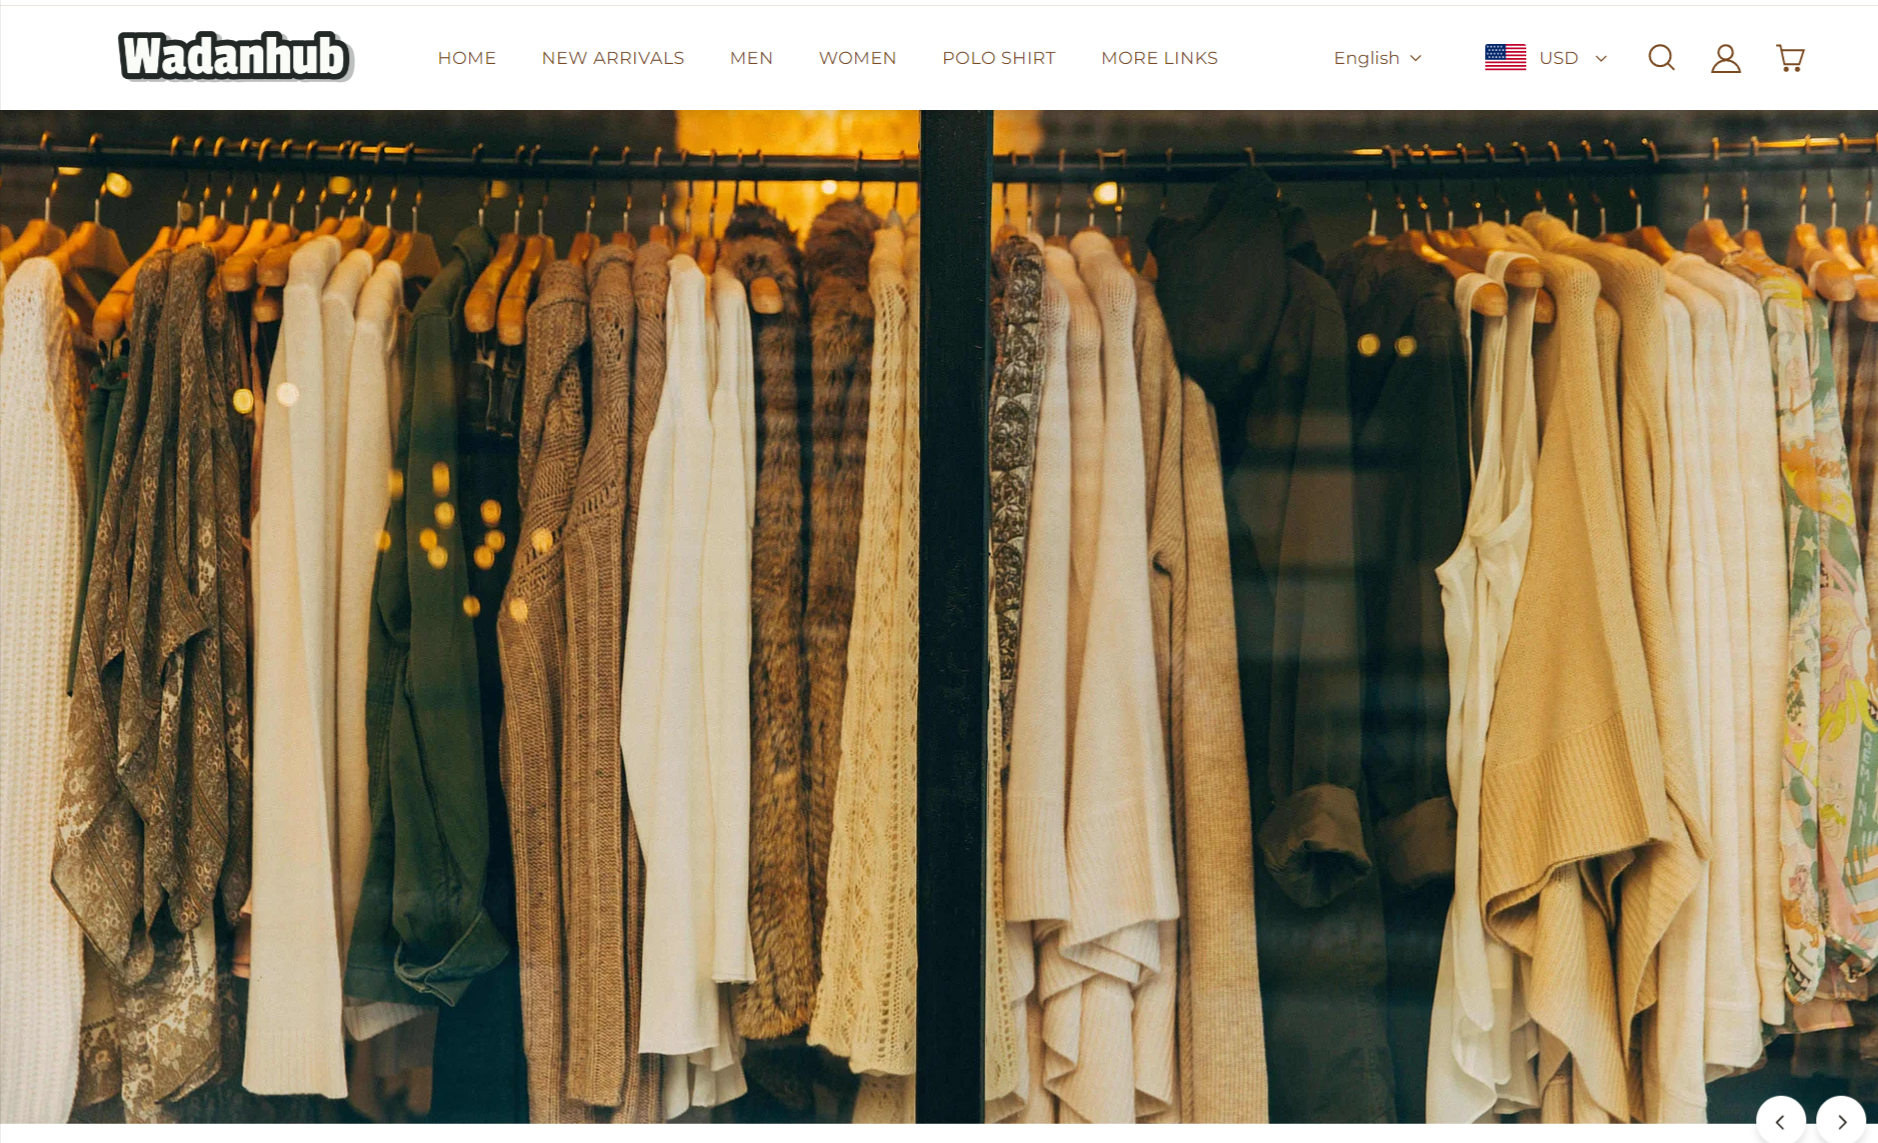Image resolution: width=1878 pixels, height=1143 pixels.
Task: Go to next slide arrow
Action: 1841,1121
